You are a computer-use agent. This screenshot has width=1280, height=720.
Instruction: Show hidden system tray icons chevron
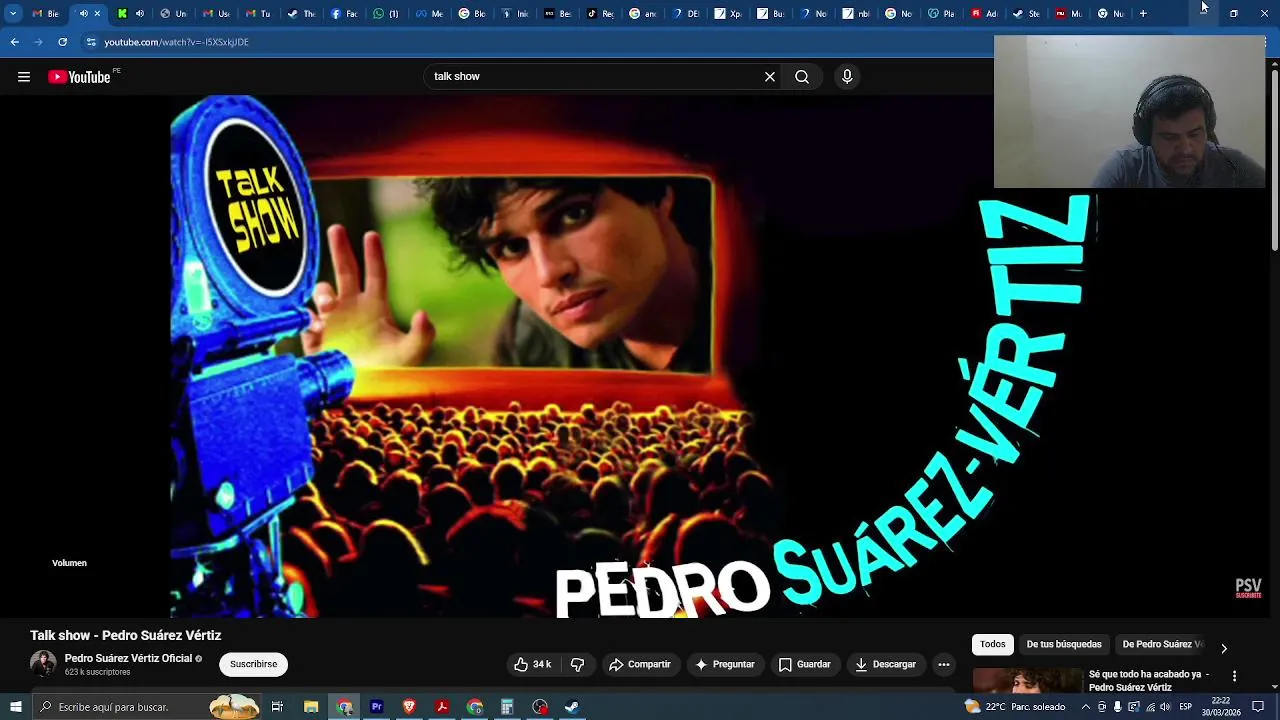click(1086, 707)
